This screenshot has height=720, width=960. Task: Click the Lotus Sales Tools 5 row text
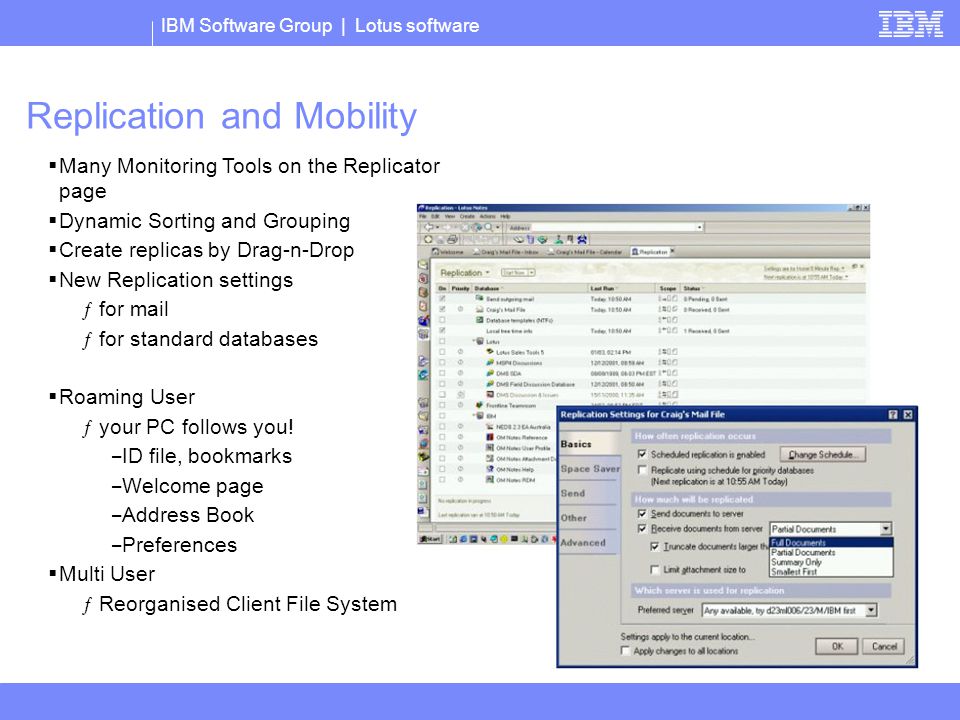coord(520,352)
